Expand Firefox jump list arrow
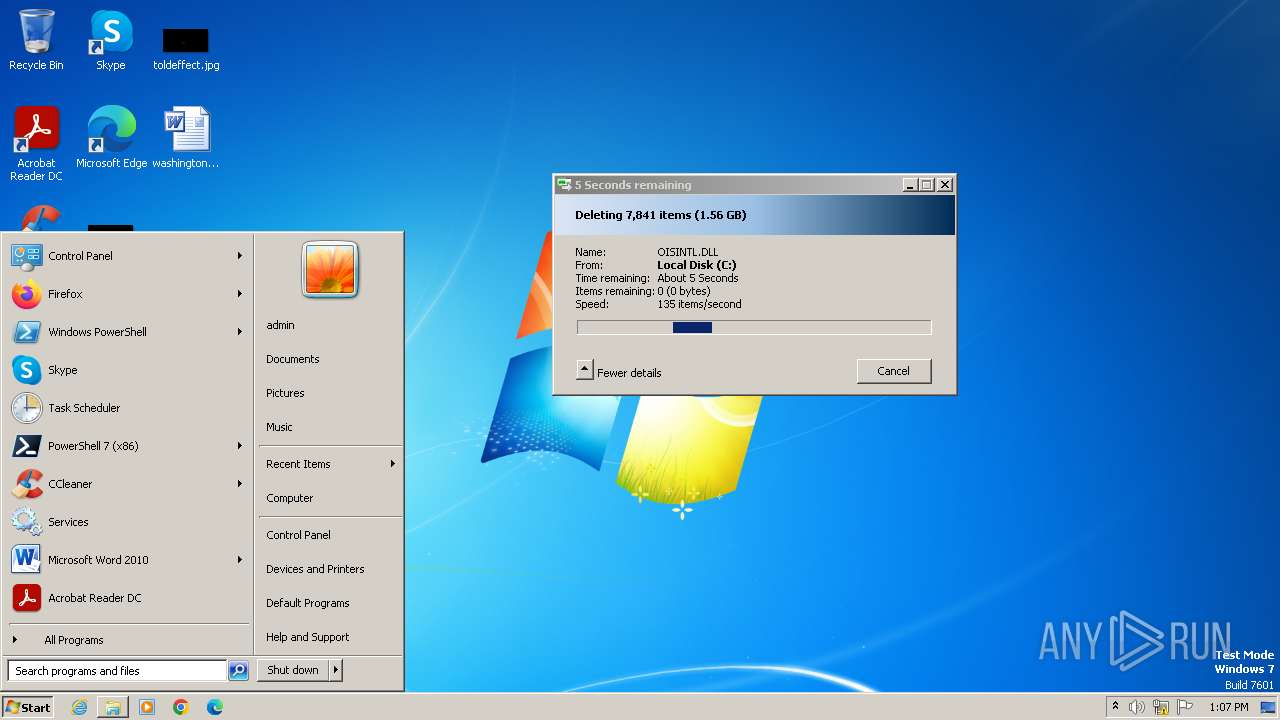 240,294
